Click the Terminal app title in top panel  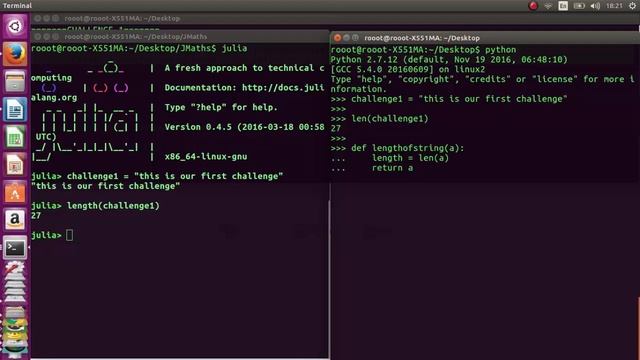click(x=17, y=6)
